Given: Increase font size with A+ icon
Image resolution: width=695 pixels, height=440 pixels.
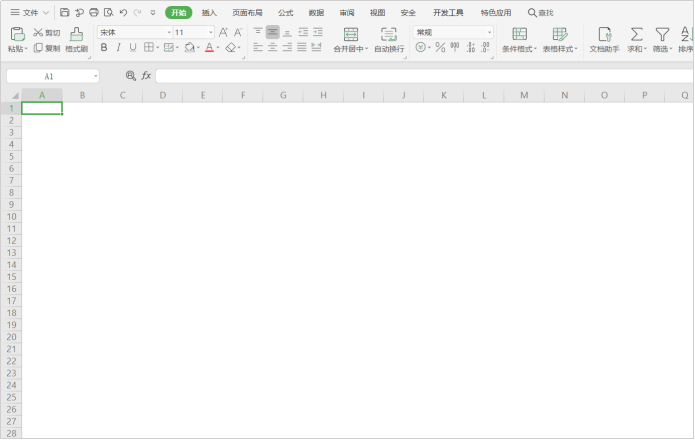Looking at the screenshot, I should coord(223,32).
